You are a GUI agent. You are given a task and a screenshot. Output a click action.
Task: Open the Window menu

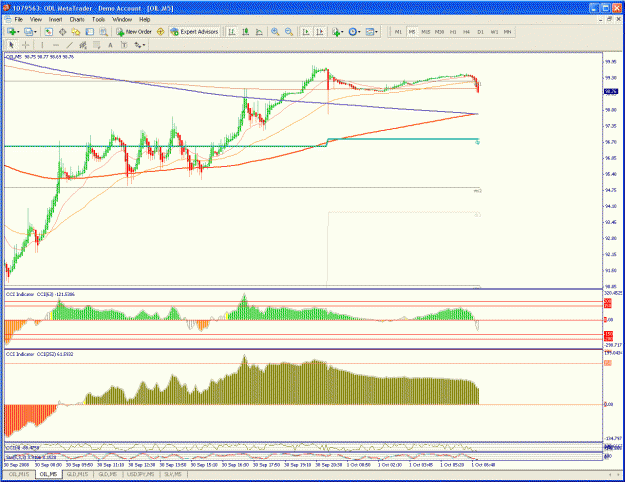(x=122, y=20)
